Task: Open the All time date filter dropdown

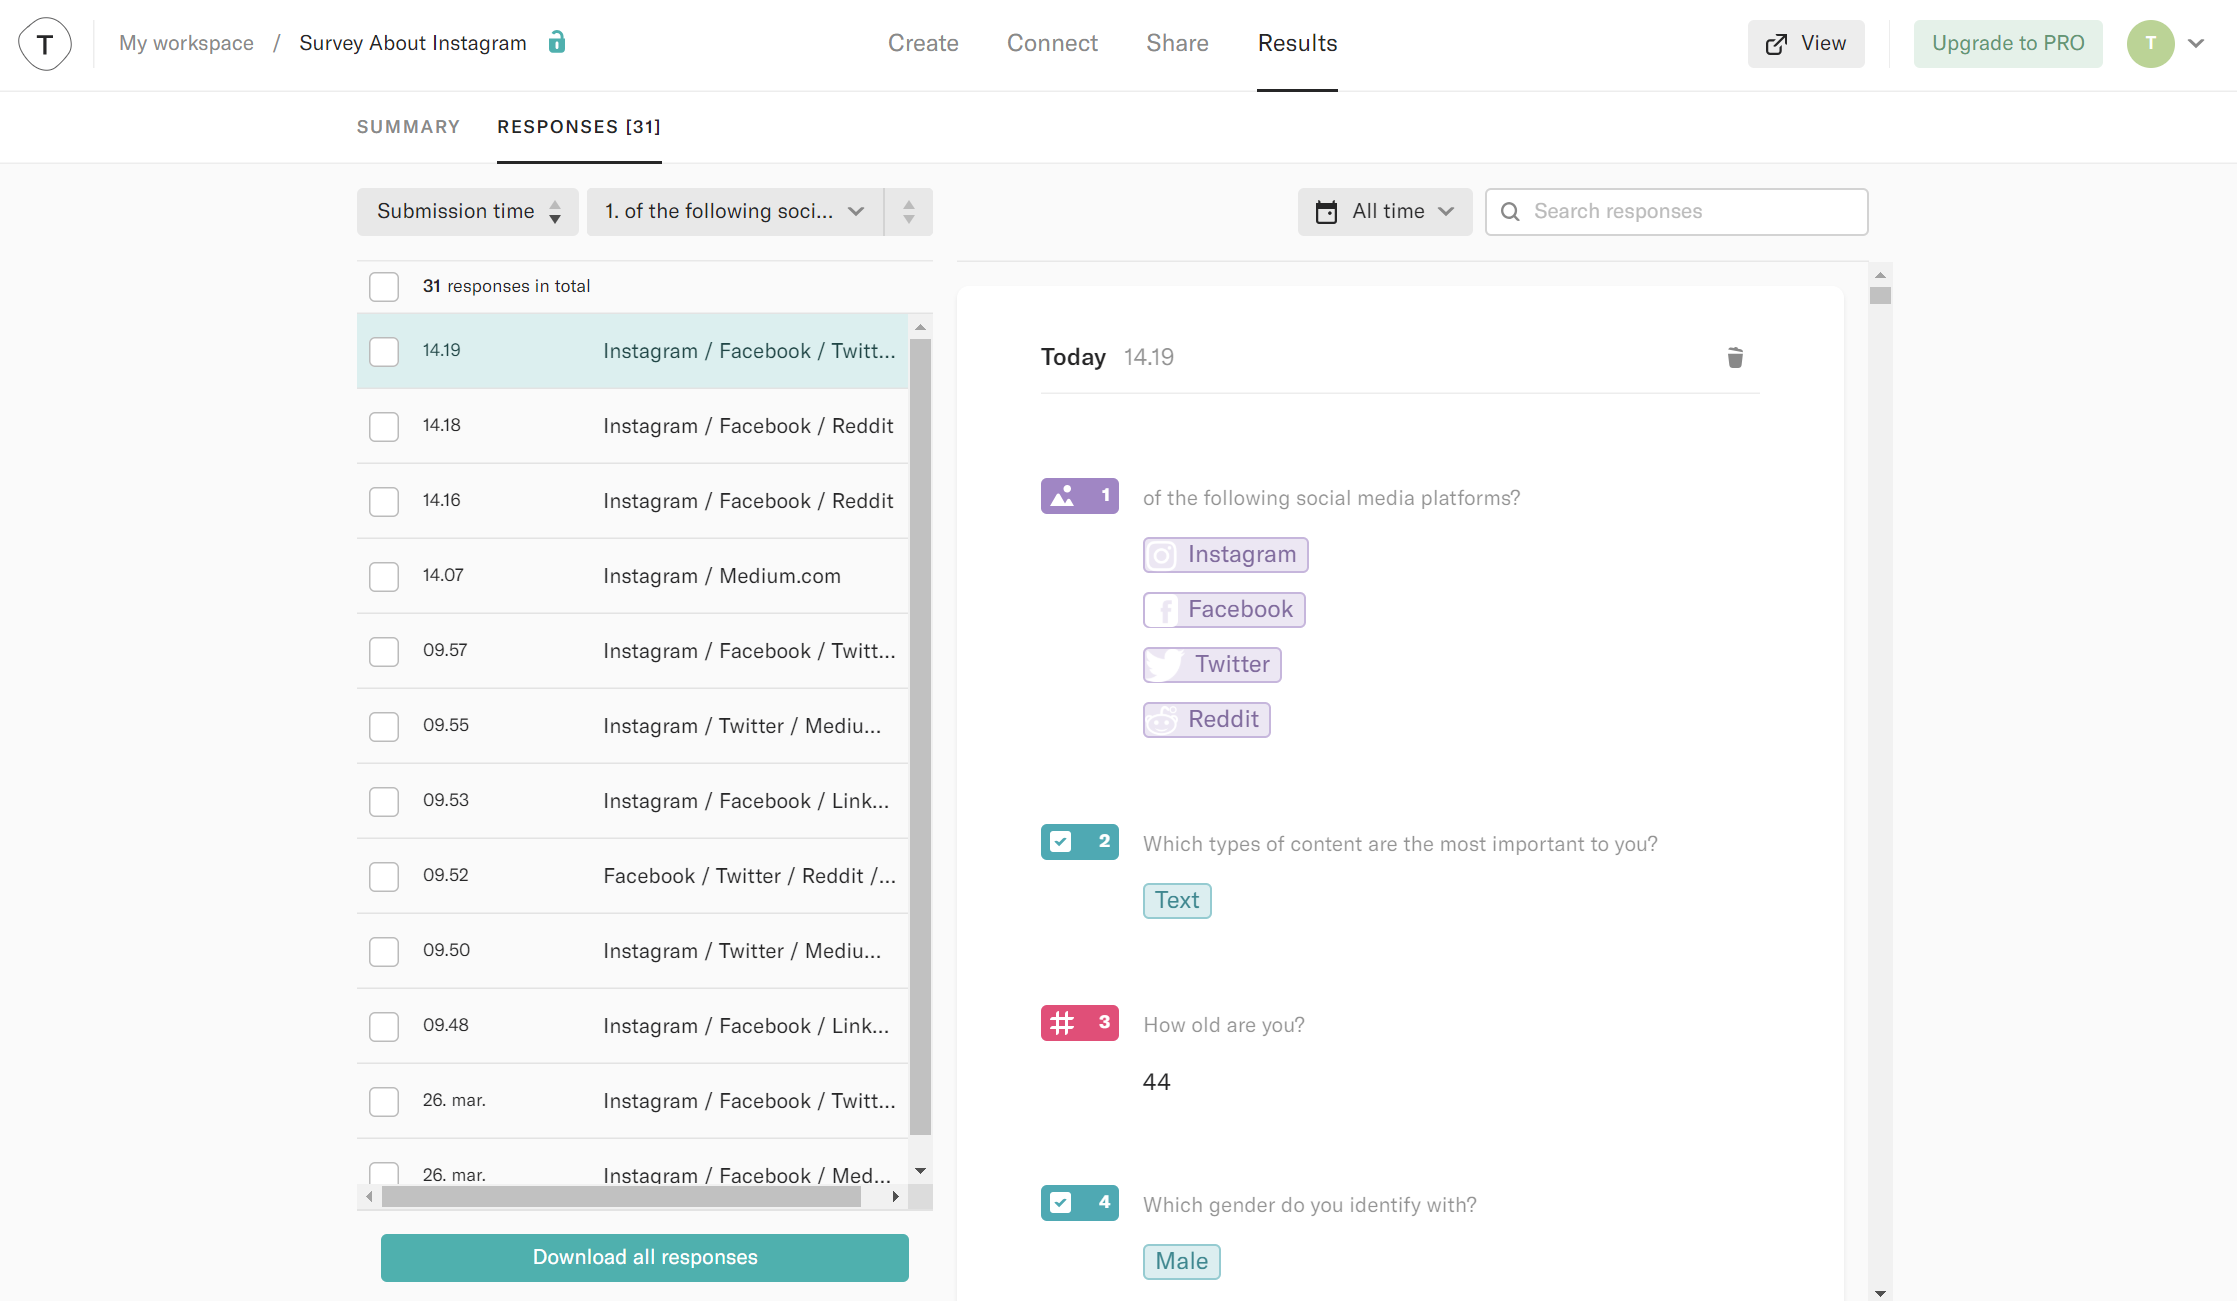Action: [1384, 212]
